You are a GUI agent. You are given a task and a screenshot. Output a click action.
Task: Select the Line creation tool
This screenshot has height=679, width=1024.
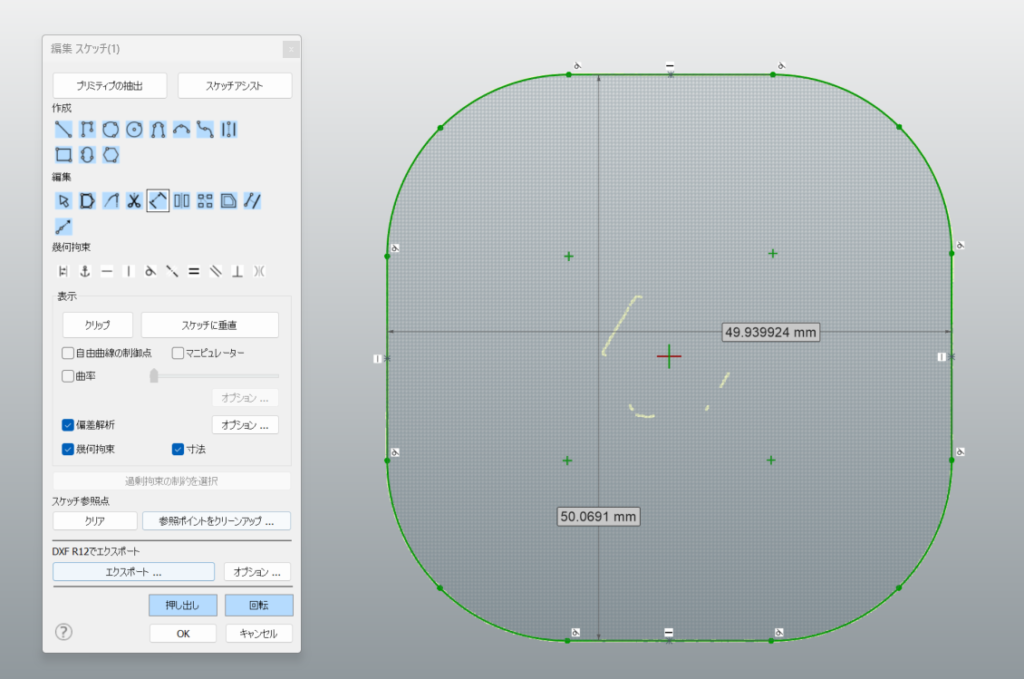click(x=63, y=129)
